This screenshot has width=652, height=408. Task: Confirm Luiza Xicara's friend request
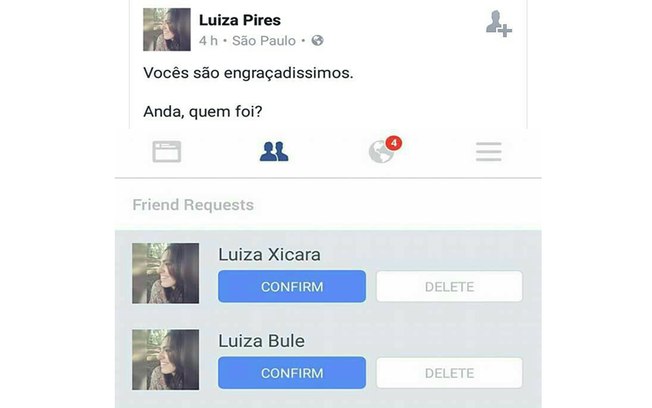click(x=292, y=286)
